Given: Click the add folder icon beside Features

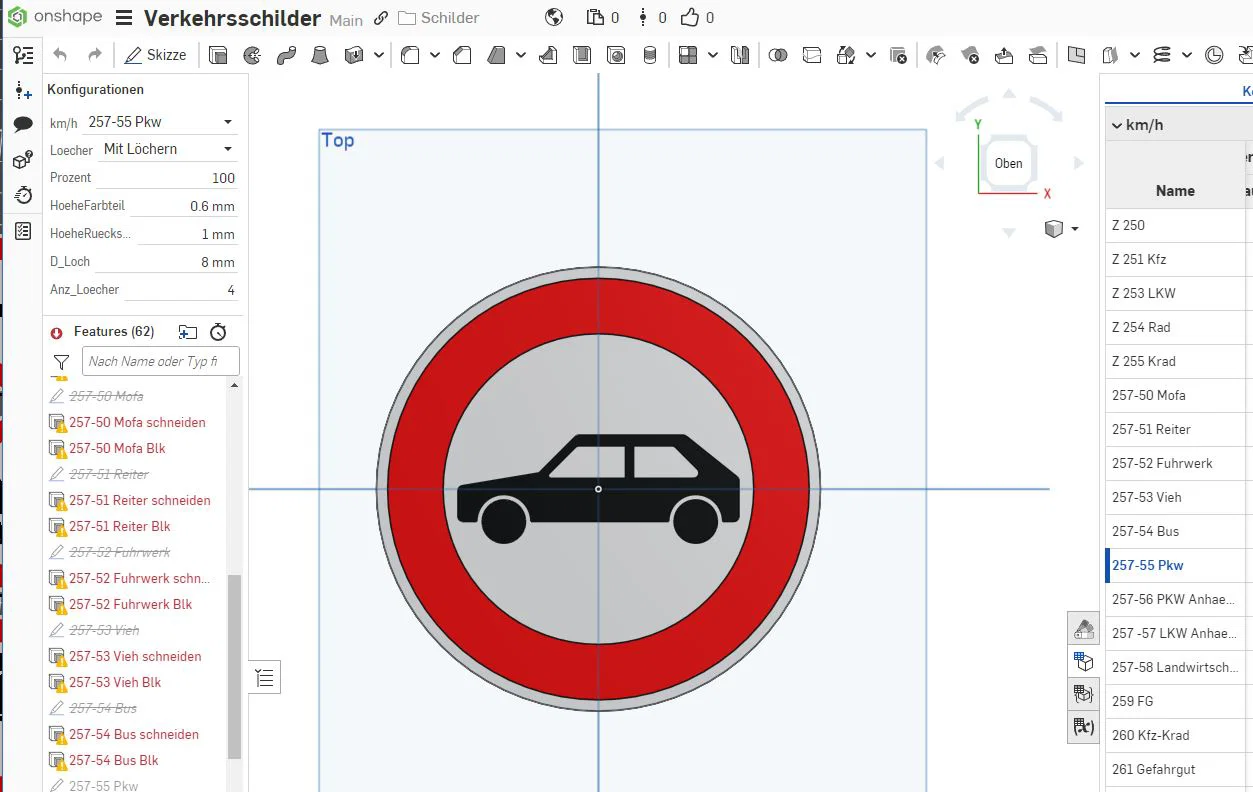Looking at the screenshot, I should coord(188,332).
